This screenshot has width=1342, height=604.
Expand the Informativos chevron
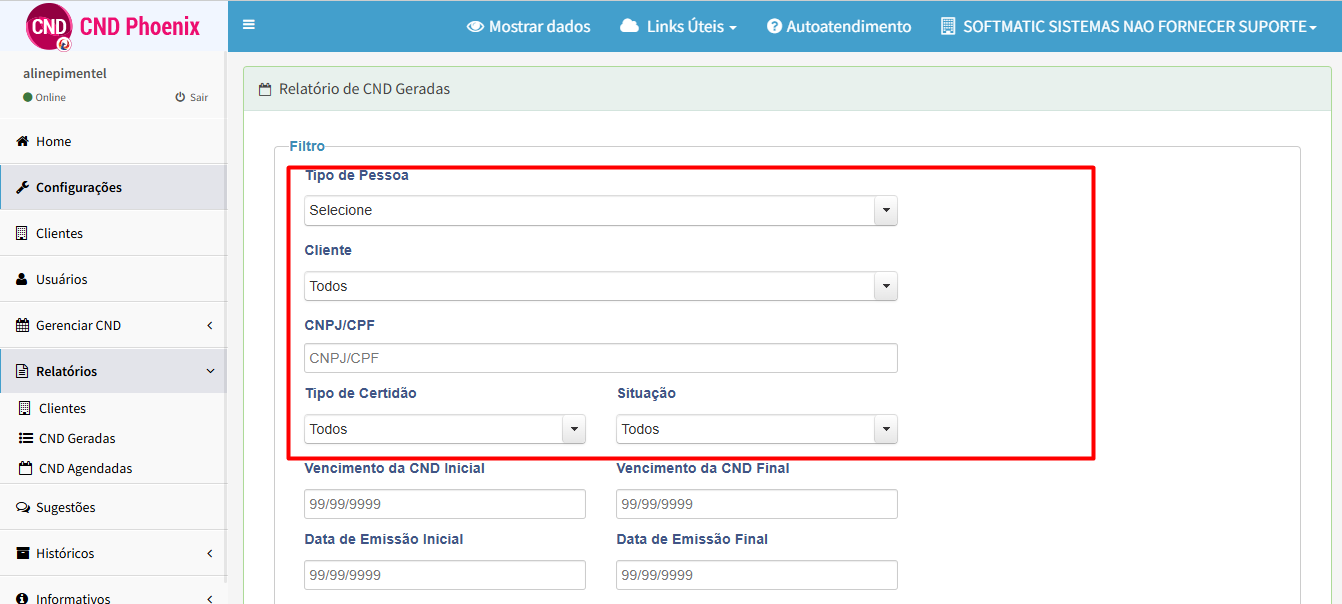tap(210, 598)
